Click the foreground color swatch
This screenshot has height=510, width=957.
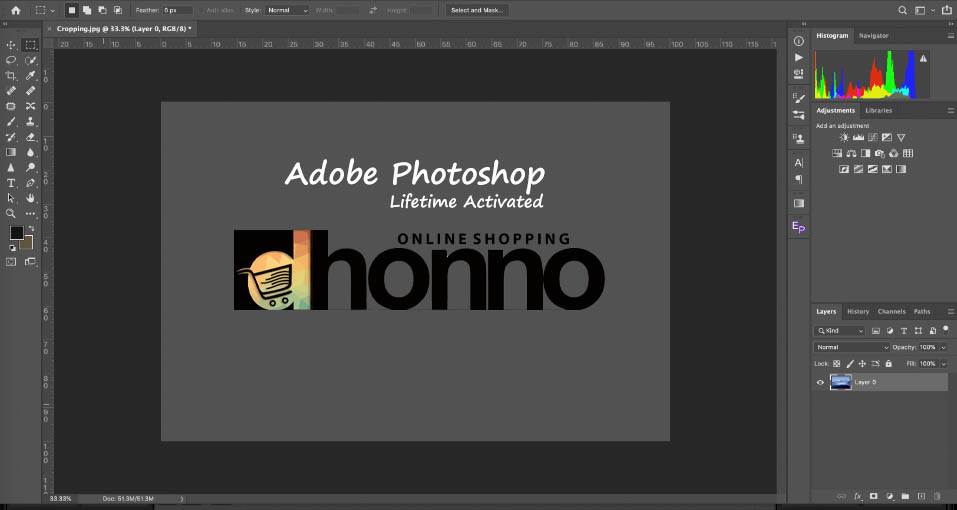point(16,233)
